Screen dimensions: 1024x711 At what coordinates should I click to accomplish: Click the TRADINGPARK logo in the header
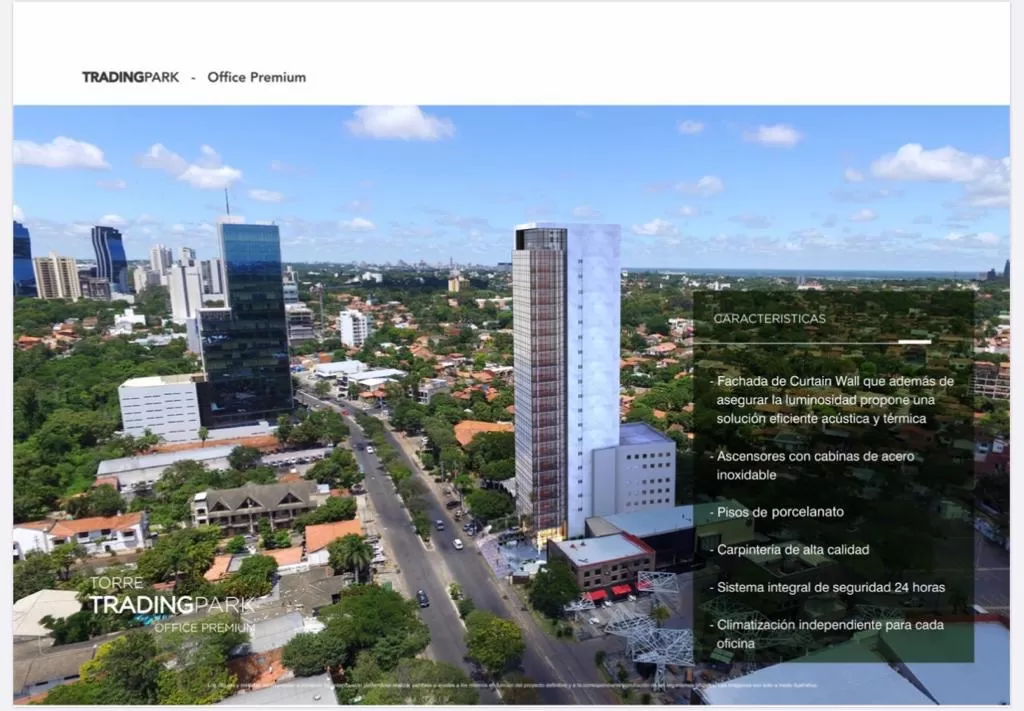tap(131, 77)
